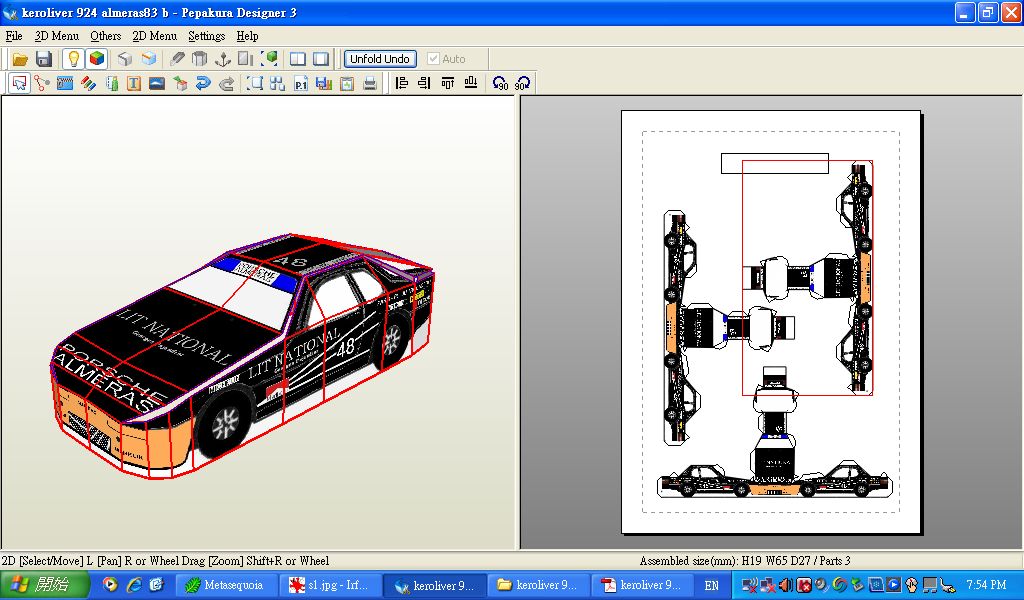Click the save with color chart icon

tap(323, 84)
